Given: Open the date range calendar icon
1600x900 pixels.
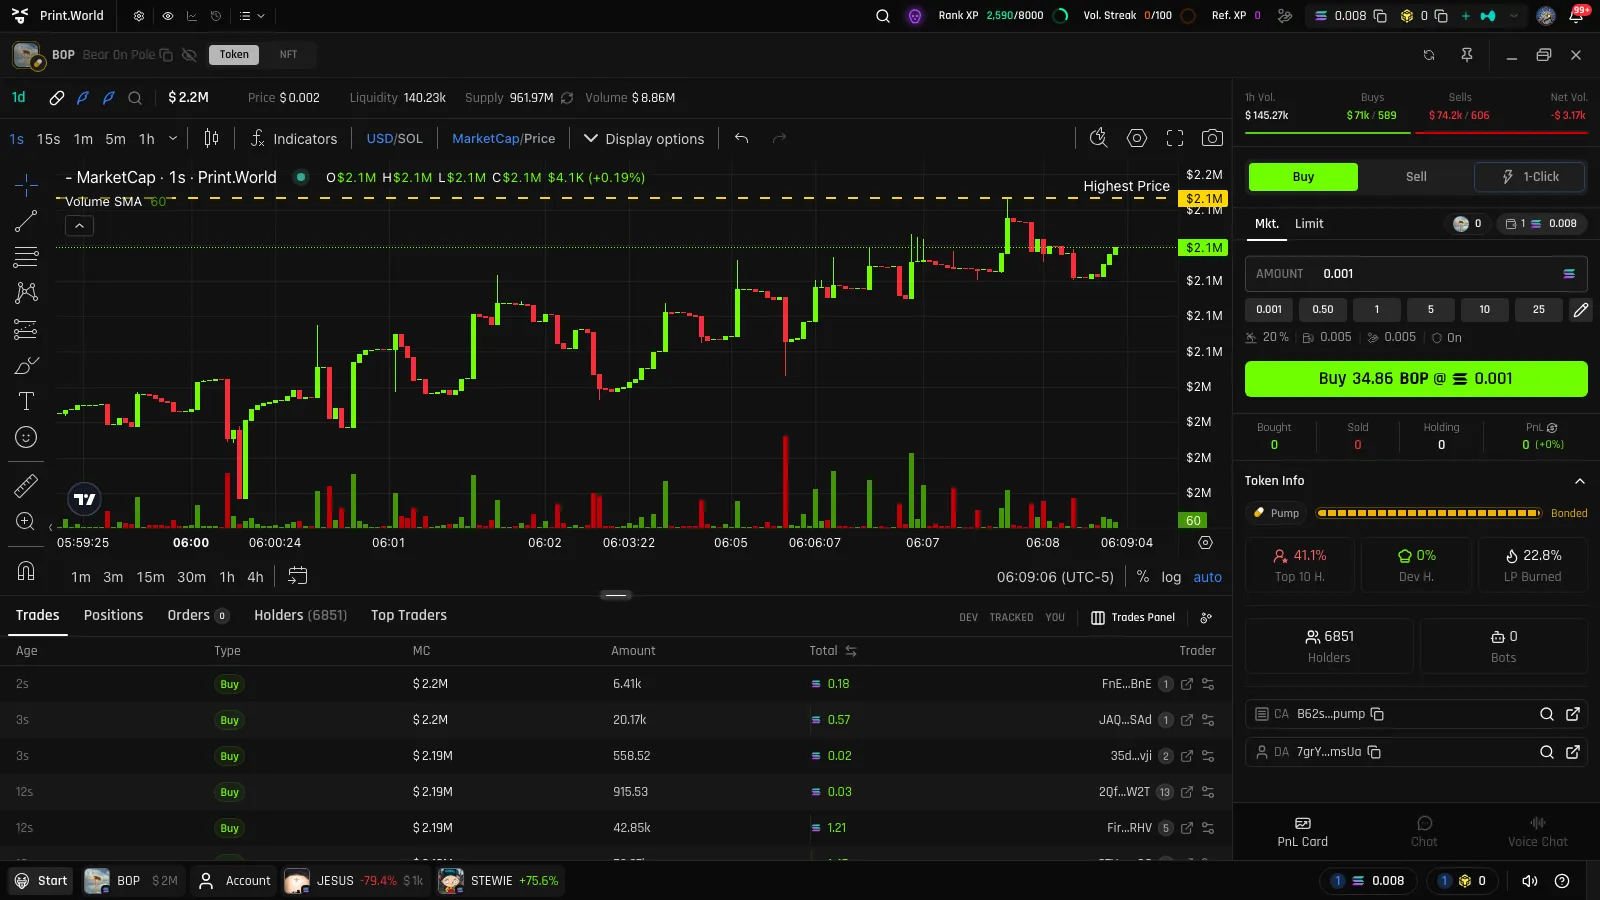Looking at the screenshot, I should (298, 576).
